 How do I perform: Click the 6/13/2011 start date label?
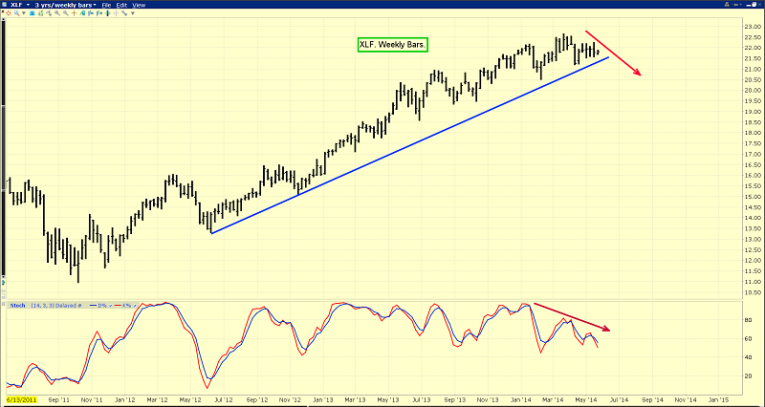click(x=21, y=398)
